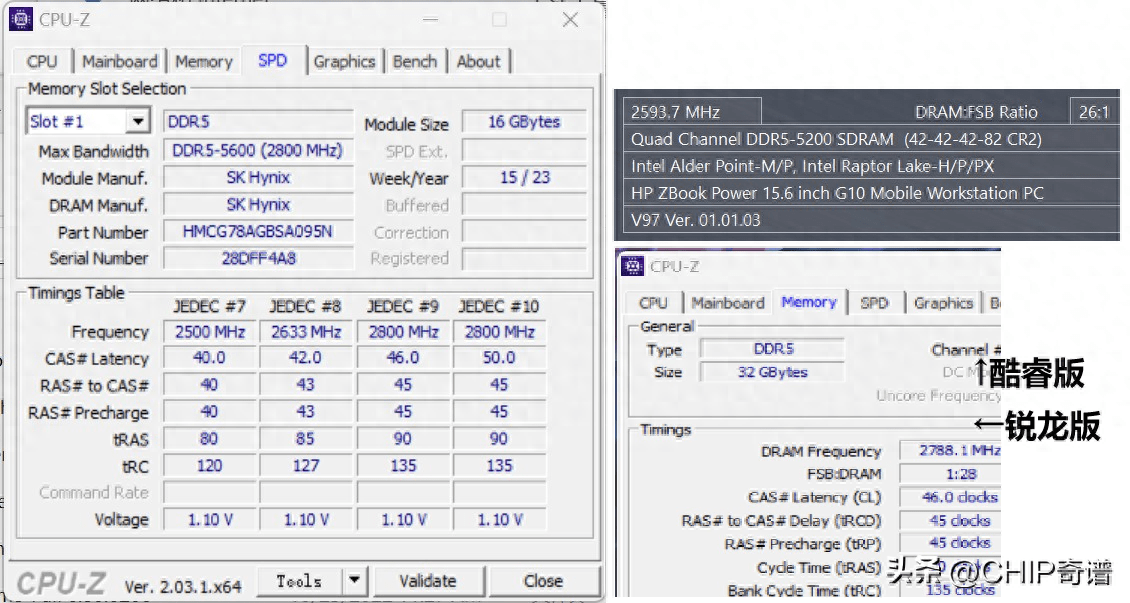This screenshot has height=603, width=1130.
Task: Select CPU tab in second CPU-Z window
Action: (653, 303)
